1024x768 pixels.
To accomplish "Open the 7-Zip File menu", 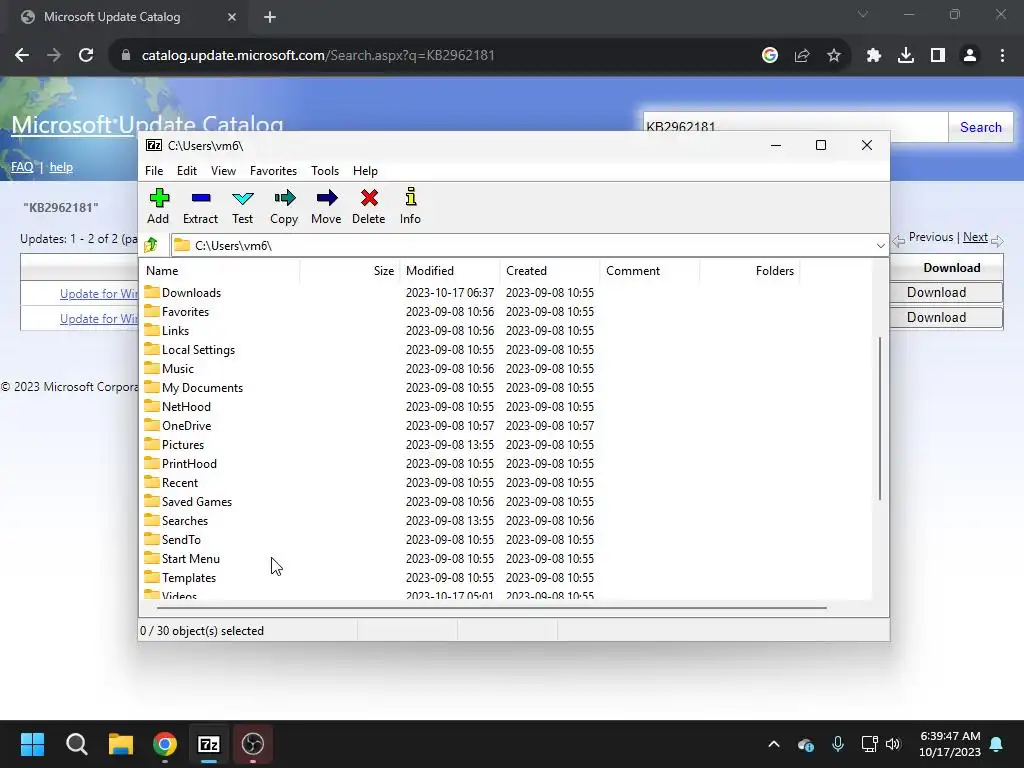I will [154, 170].
